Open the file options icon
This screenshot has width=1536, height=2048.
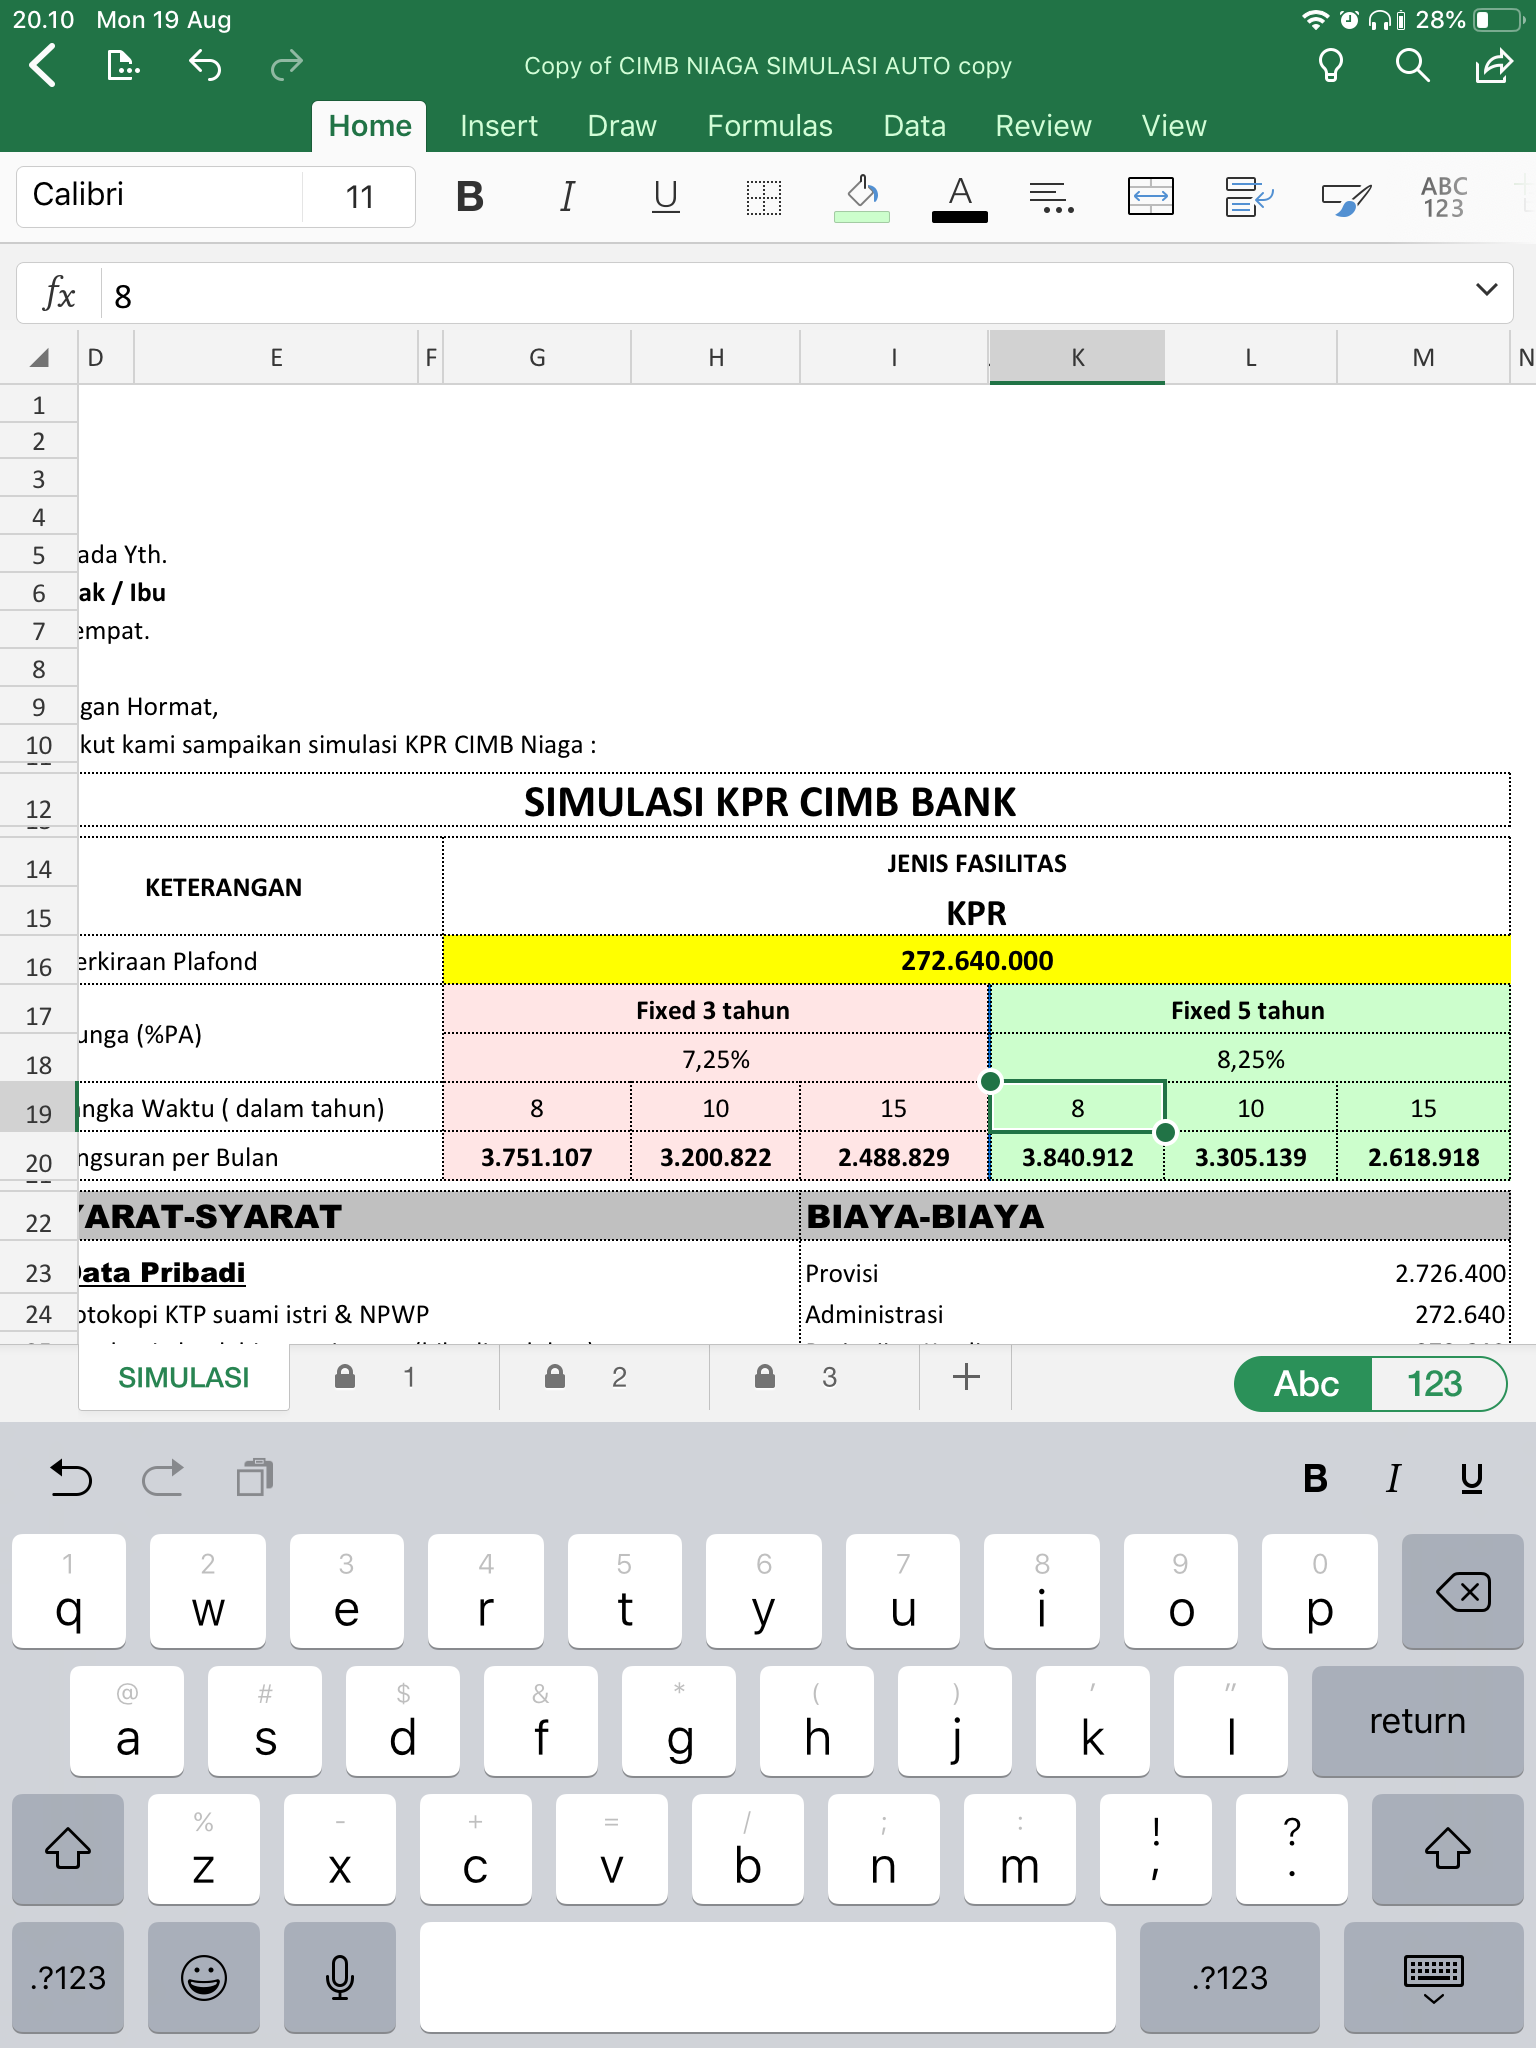pos(122,66)
